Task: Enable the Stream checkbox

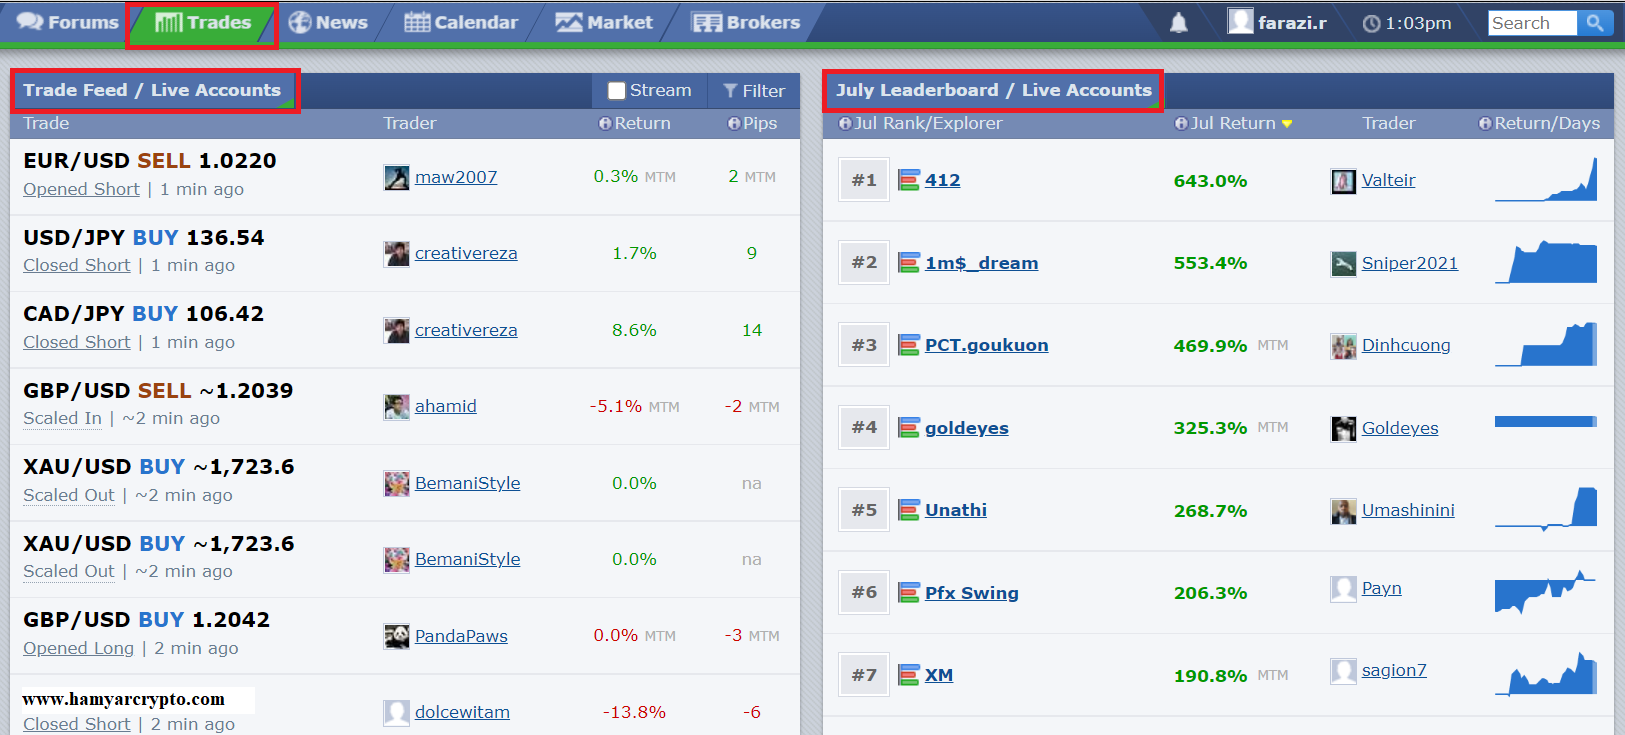Action: 617,91
